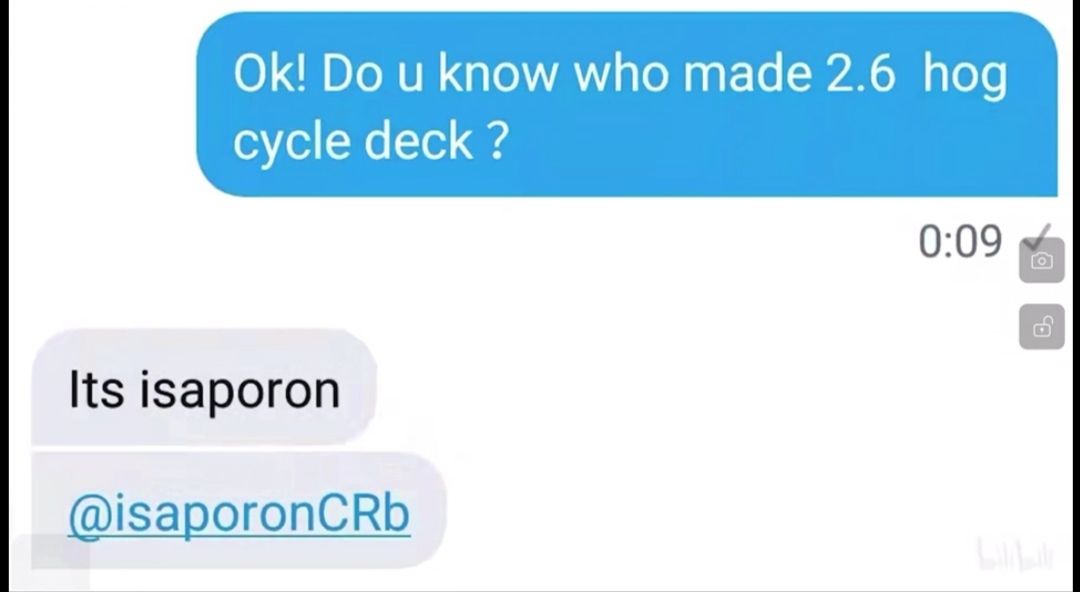Select the "cycle deck" text
1080x592 pixels.
coord(353,142)
